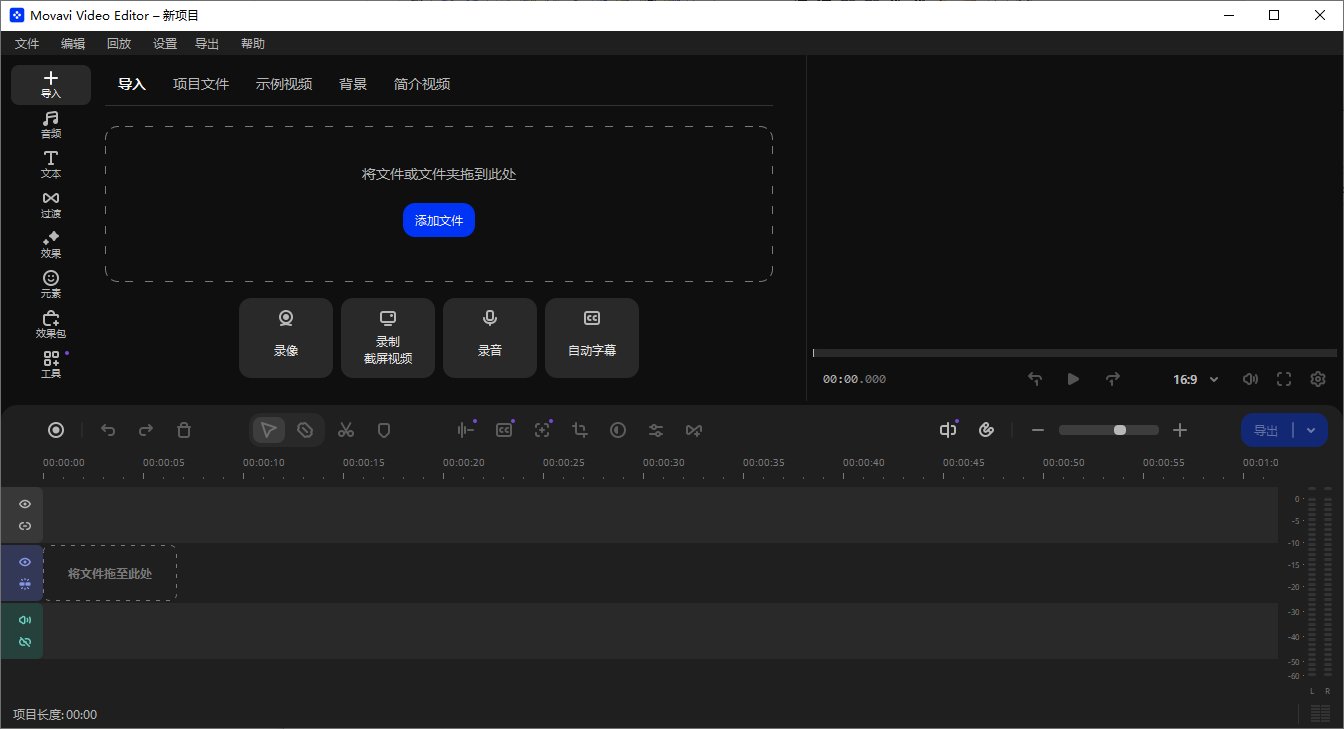Click the 录像 webcam recording button
1344x729 pixels.
[x=286, y=338]
